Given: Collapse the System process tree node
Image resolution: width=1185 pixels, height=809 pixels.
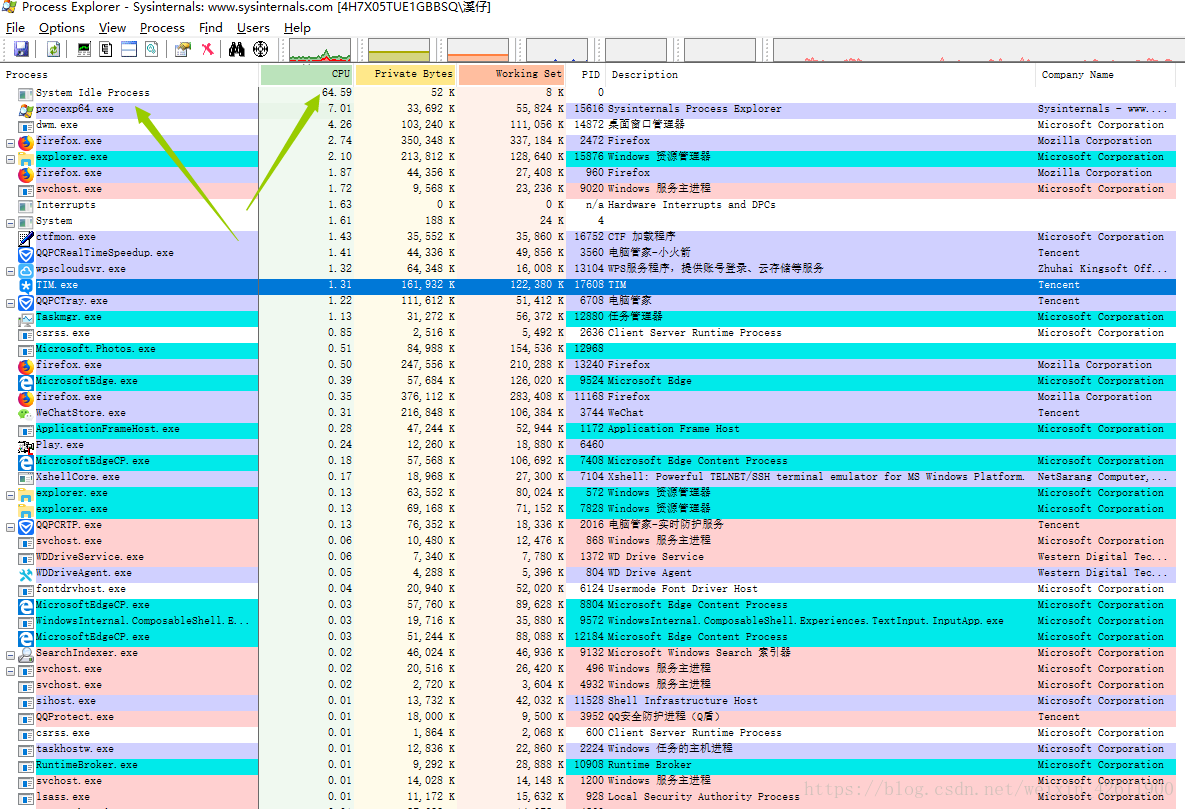Looking at the screenshot, I should coord(11,223).
